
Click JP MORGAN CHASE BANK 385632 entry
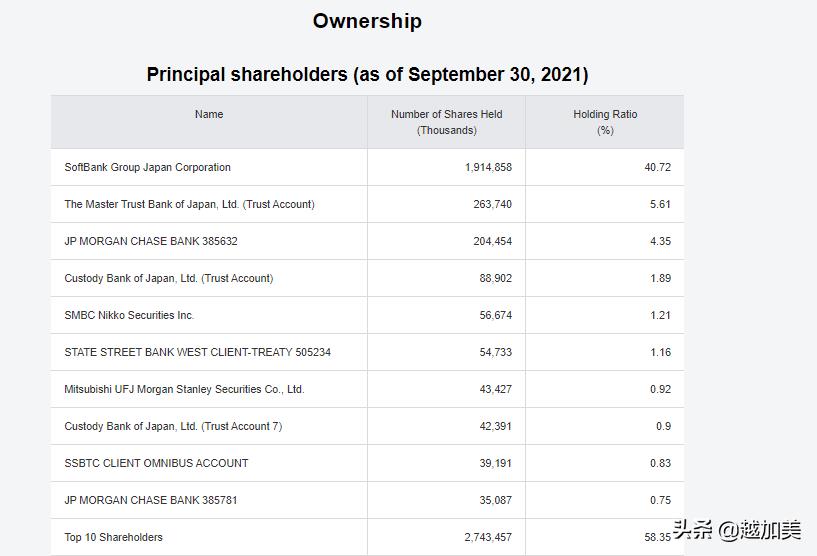point(151,242)
